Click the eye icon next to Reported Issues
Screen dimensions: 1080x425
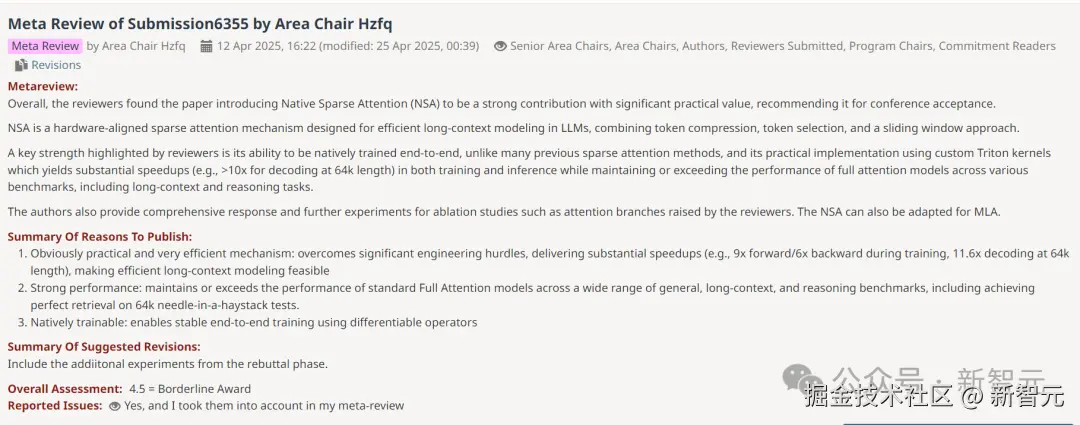pyautogui.click(x=114, y=406)
